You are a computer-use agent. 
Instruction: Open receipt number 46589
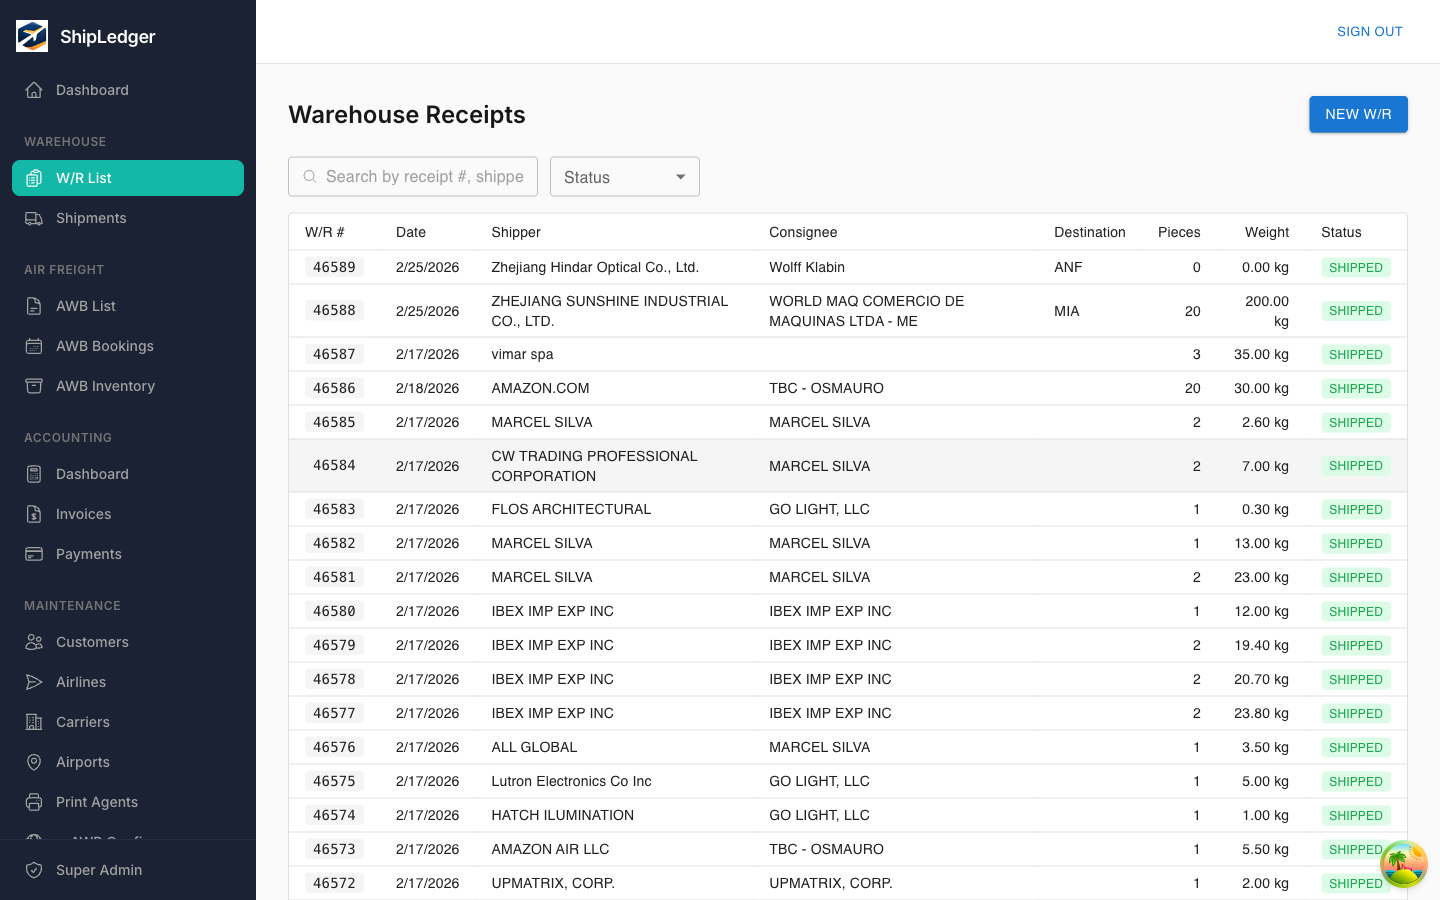[334, 267]
